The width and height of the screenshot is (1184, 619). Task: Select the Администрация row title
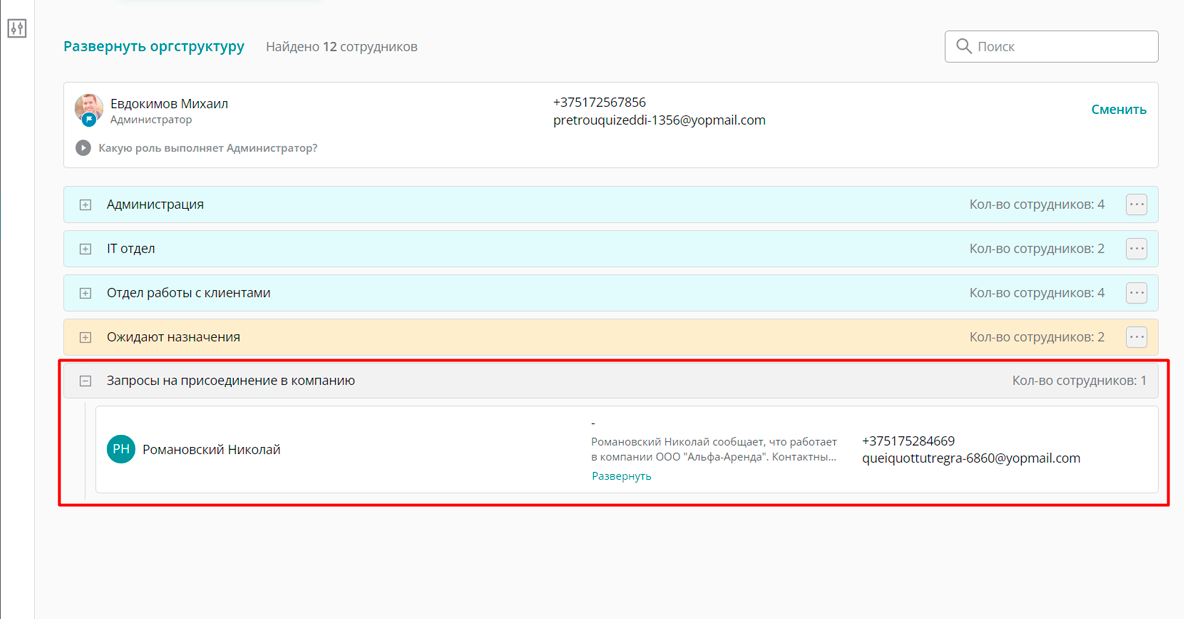coord(155,205)
